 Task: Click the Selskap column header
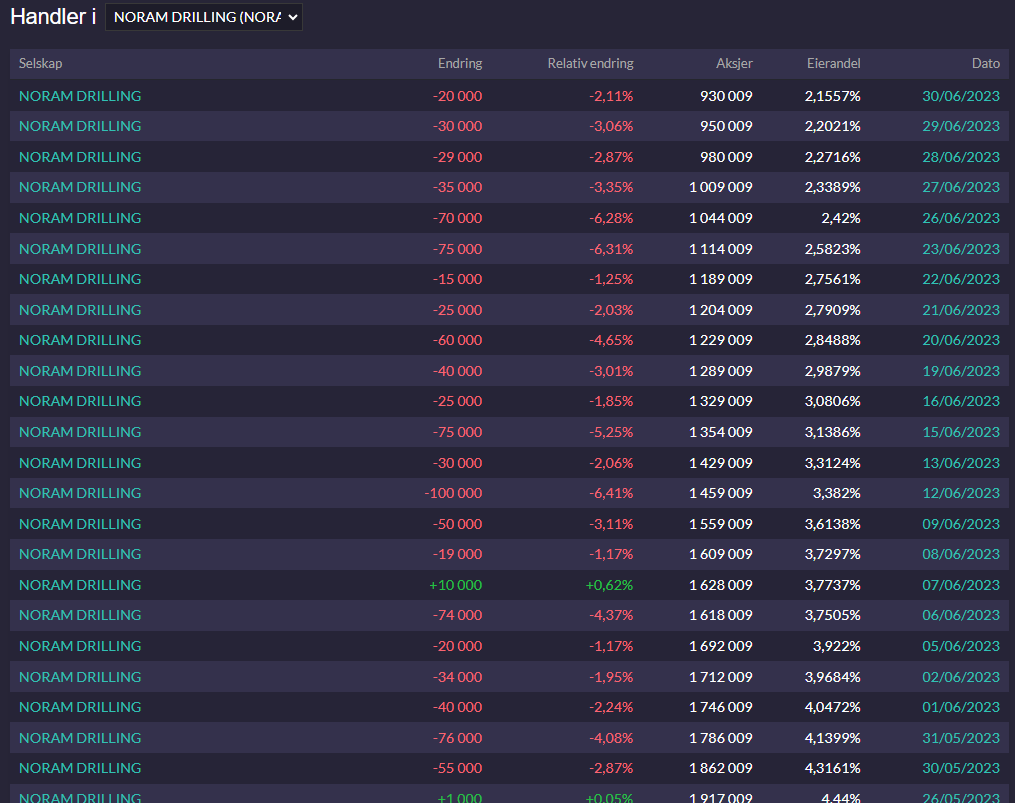coord(40,63)
